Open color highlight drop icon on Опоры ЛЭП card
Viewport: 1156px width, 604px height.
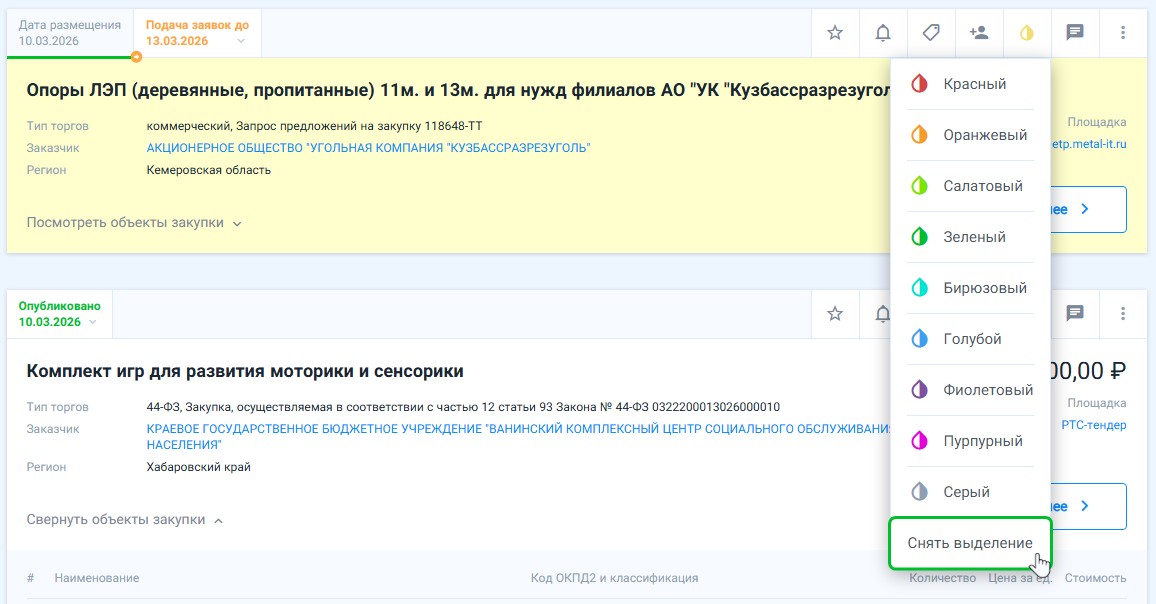tap(1026, 32)
